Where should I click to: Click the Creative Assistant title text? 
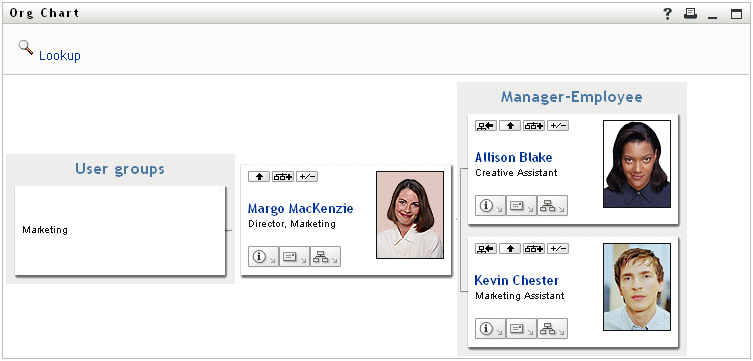516,173
